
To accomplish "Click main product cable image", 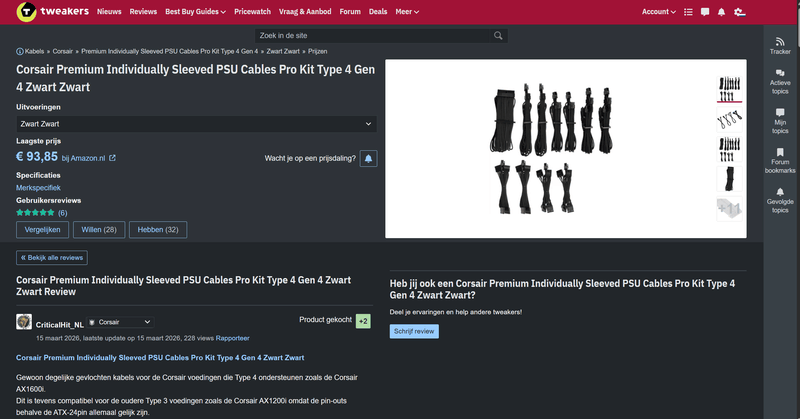I will pos(551,149).
